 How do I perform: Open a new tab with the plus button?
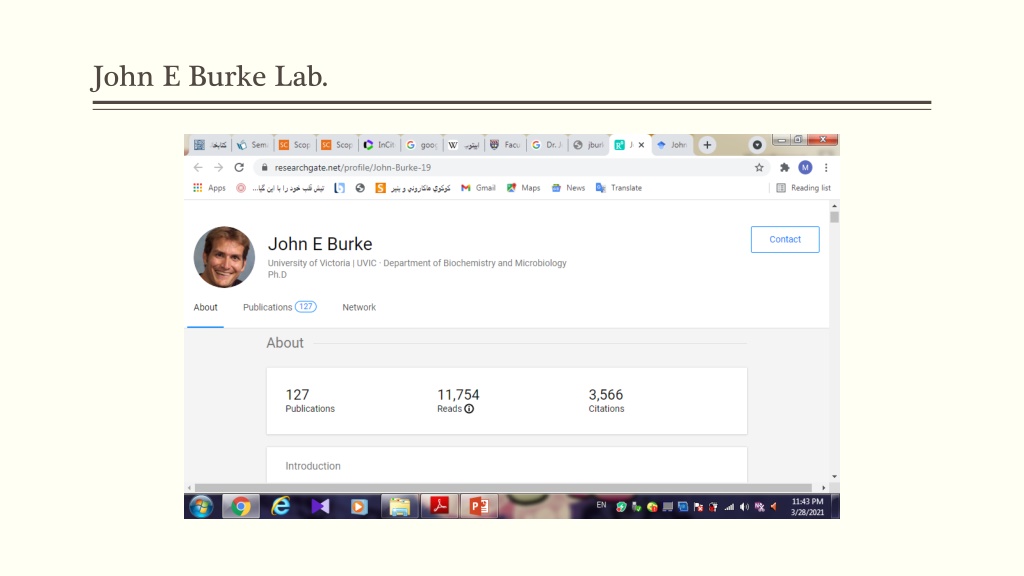point(707,145)
